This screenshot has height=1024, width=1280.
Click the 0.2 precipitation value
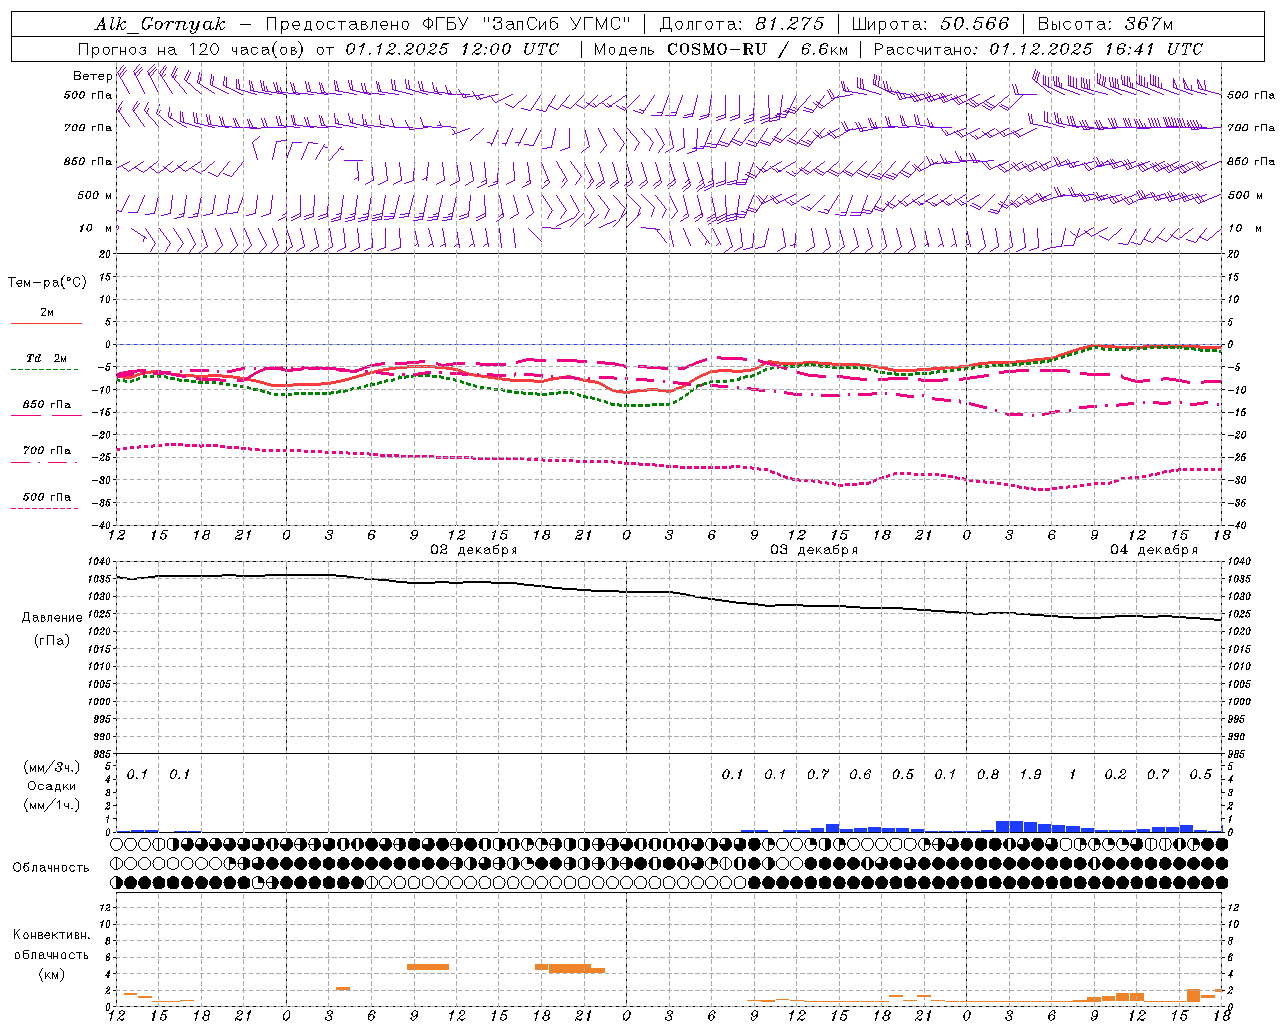[x=1115, y=775]
